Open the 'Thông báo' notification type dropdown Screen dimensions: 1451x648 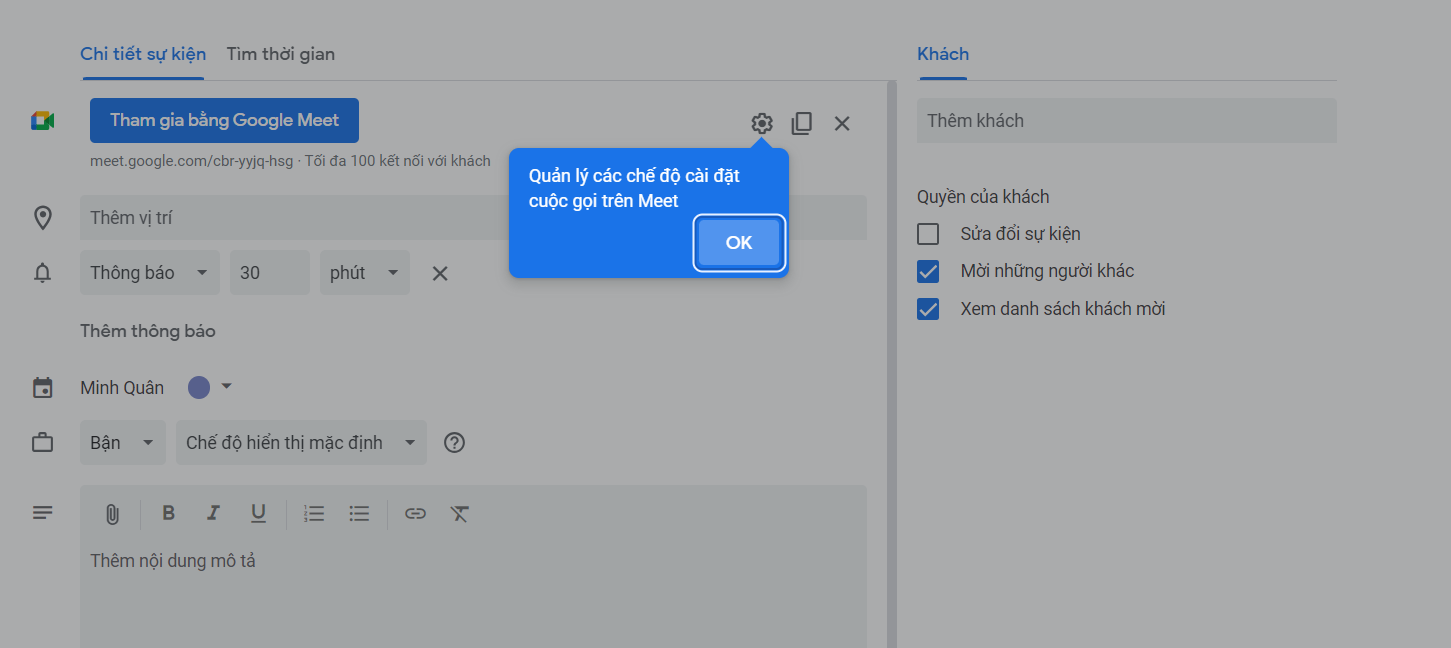149,273
